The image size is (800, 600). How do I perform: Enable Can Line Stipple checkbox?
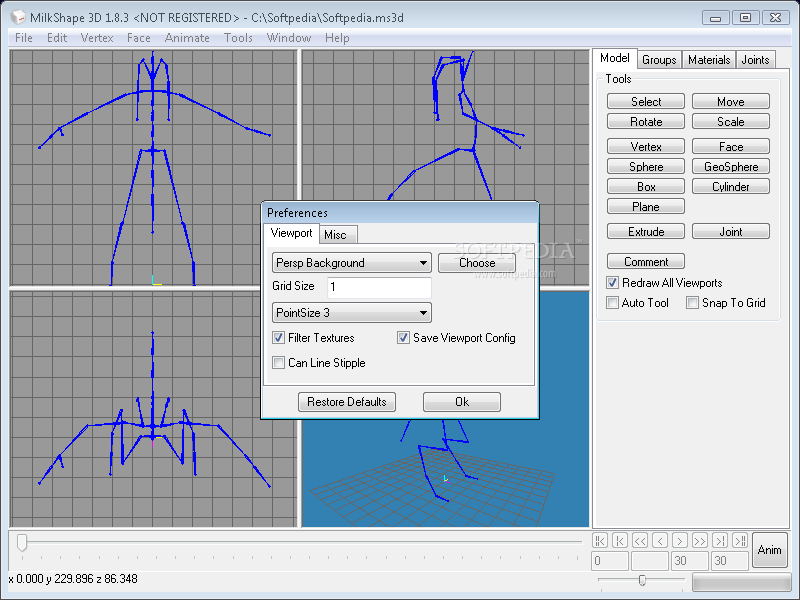[x=279, y=363]
